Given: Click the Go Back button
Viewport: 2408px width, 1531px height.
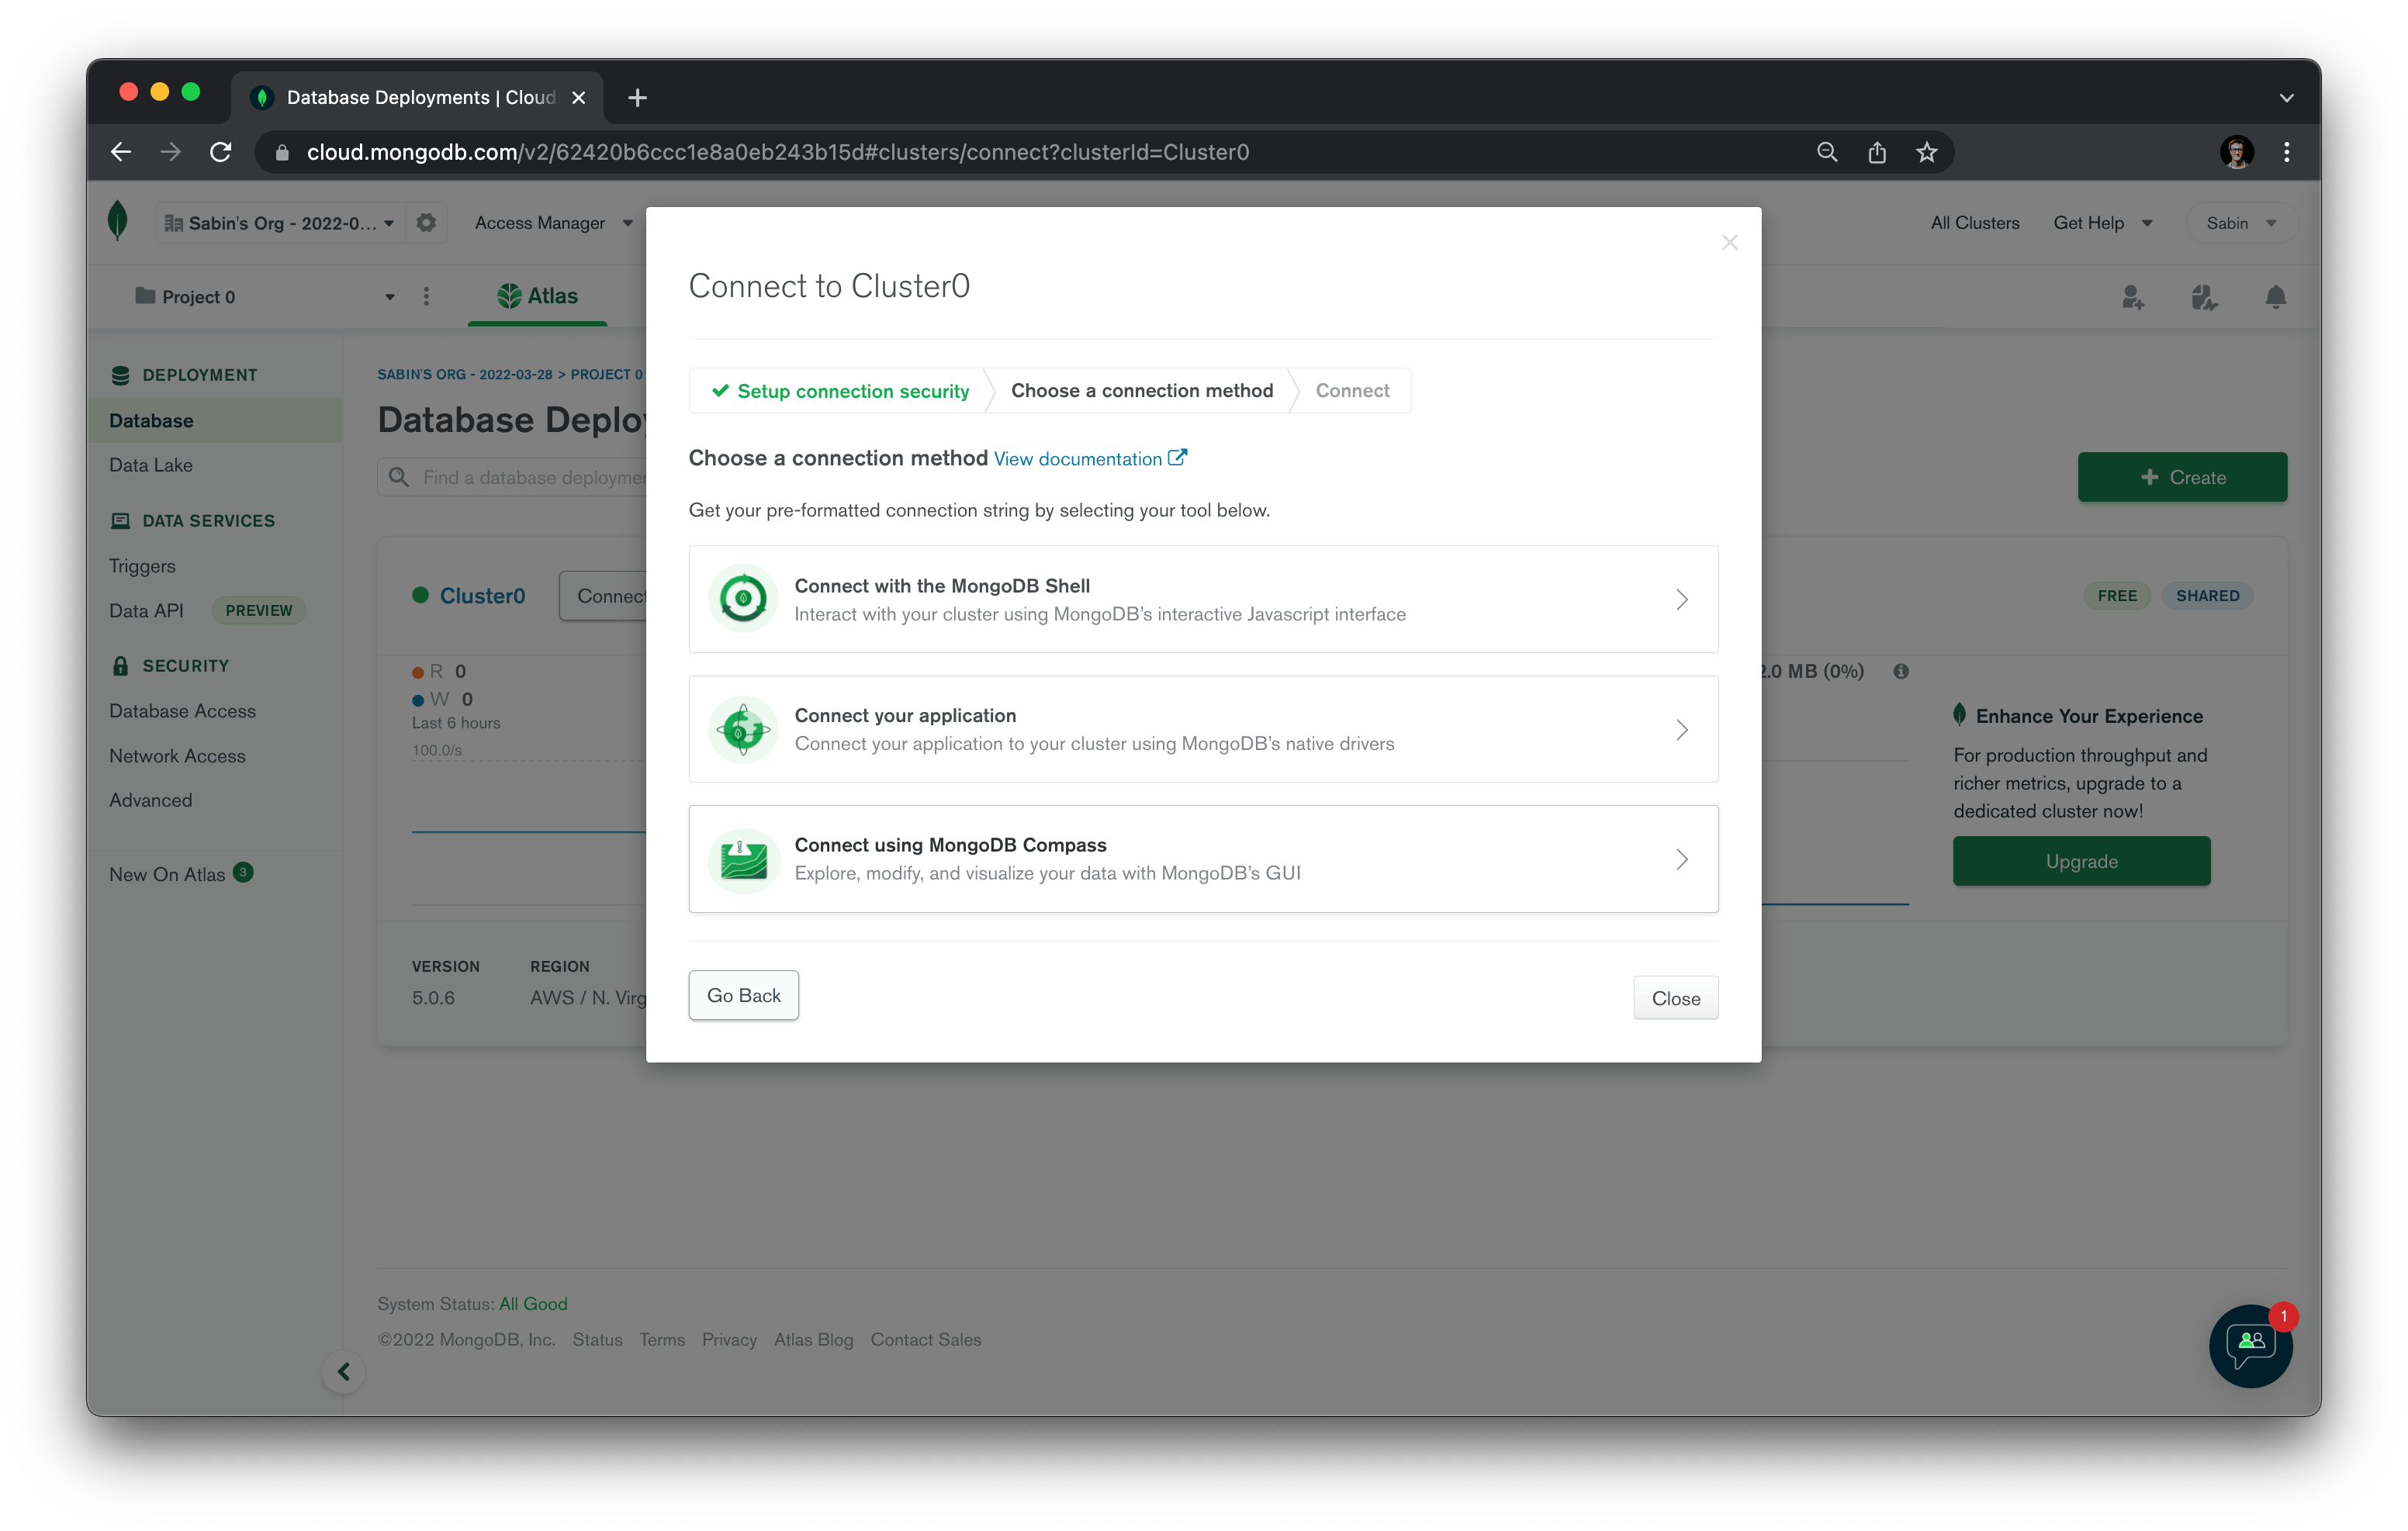Looking at the screenshot, I should click(743, 995).
